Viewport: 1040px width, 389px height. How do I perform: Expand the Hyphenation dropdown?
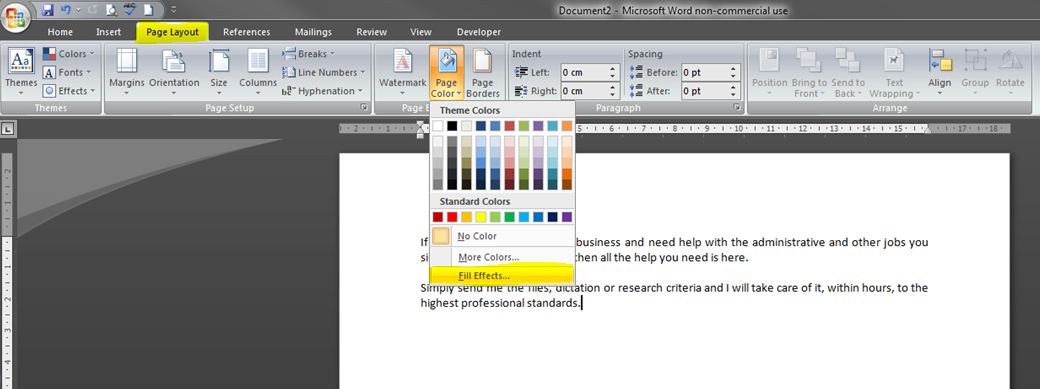click(x=322, y=91)
